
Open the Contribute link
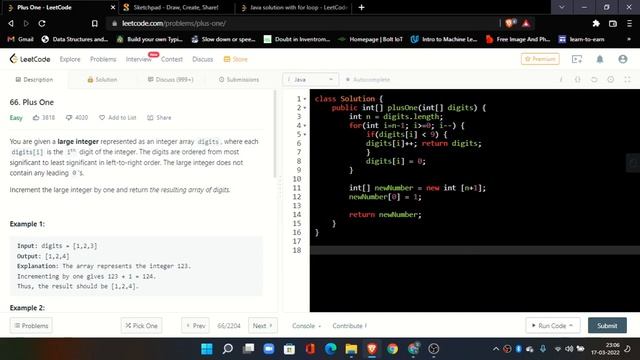point(350,326)
